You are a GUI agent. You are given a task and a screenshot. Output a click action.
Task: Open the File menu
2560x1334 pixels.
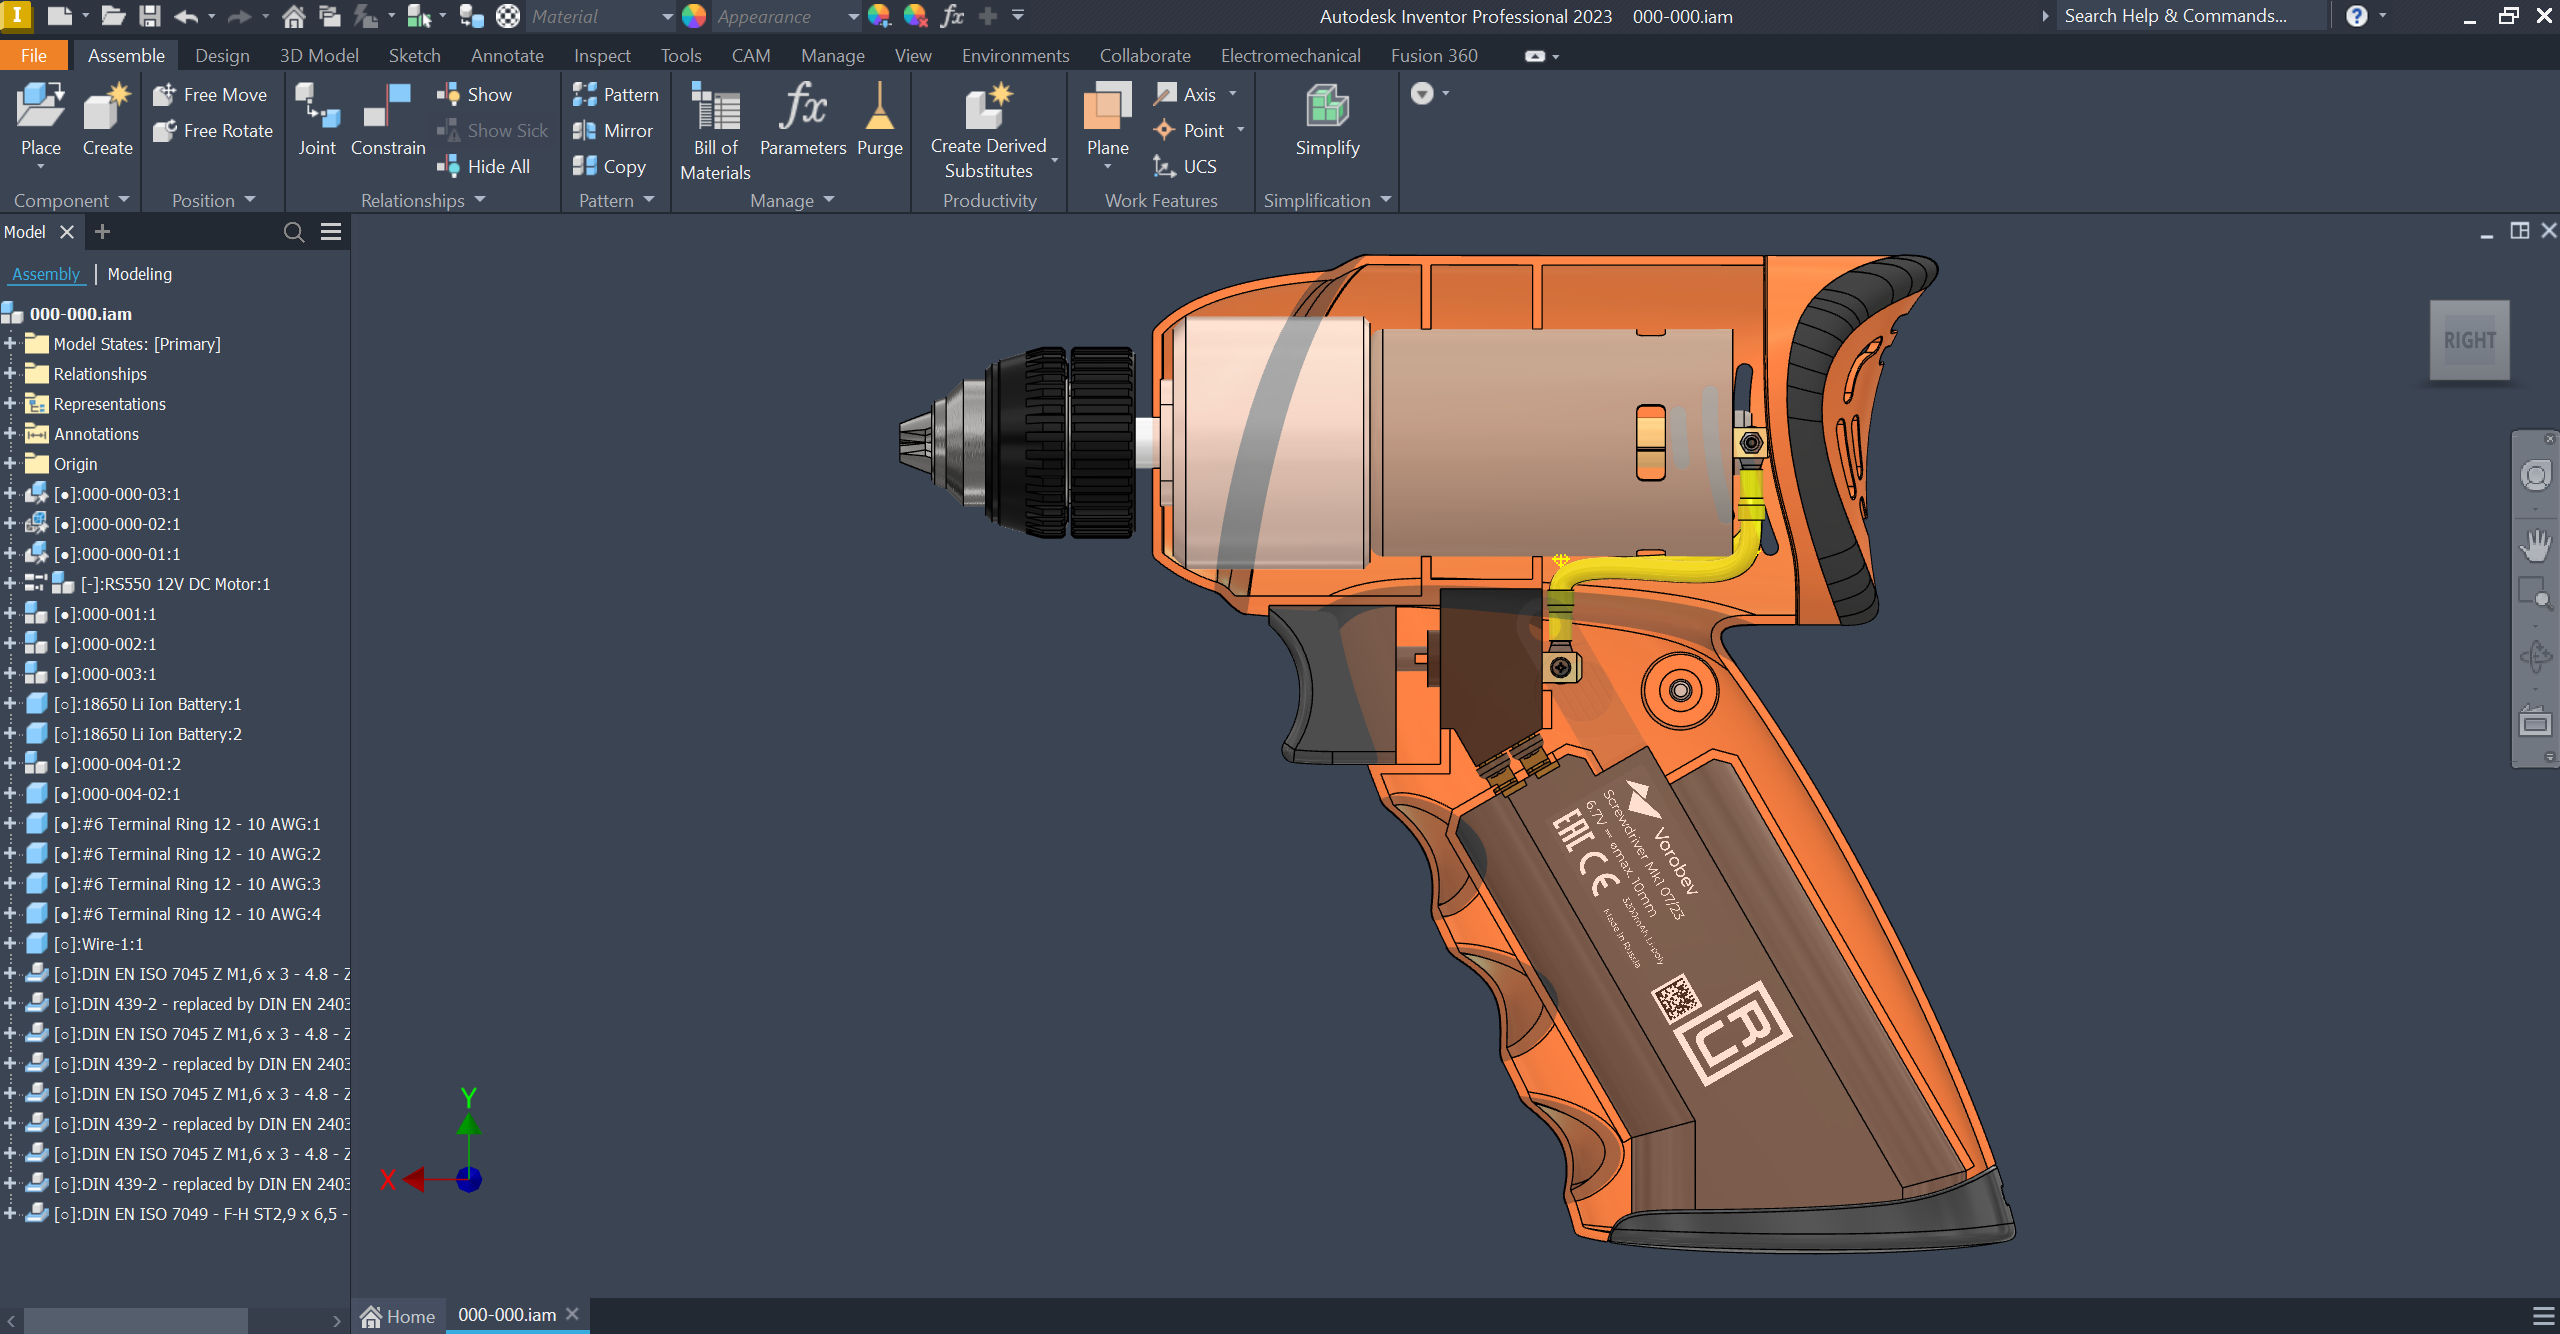click(33, 55)
